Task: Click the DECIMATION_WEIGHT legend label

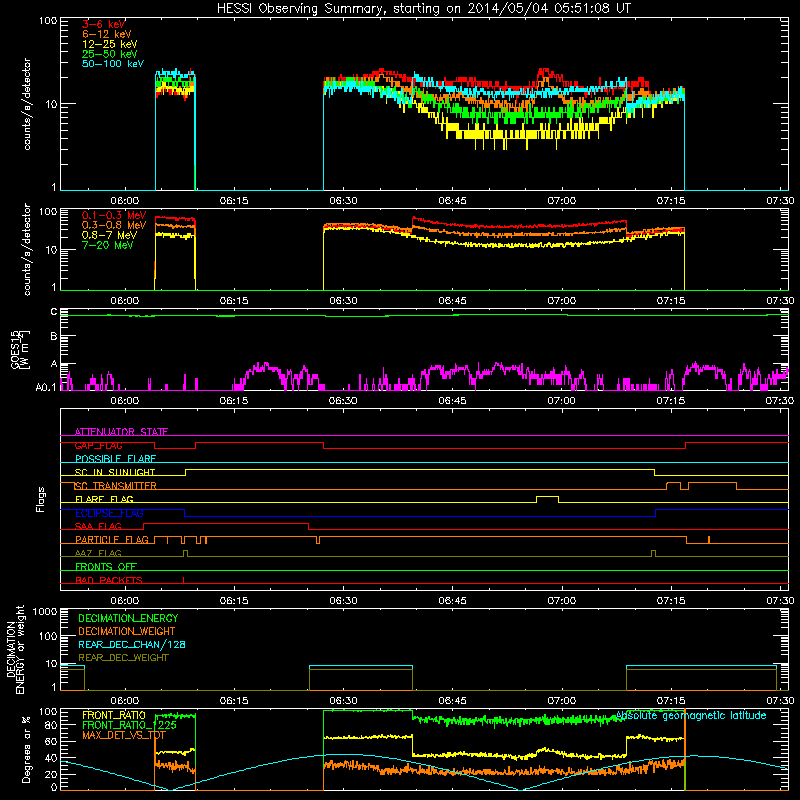Action: pyautogui.click(x=127, y=631)
